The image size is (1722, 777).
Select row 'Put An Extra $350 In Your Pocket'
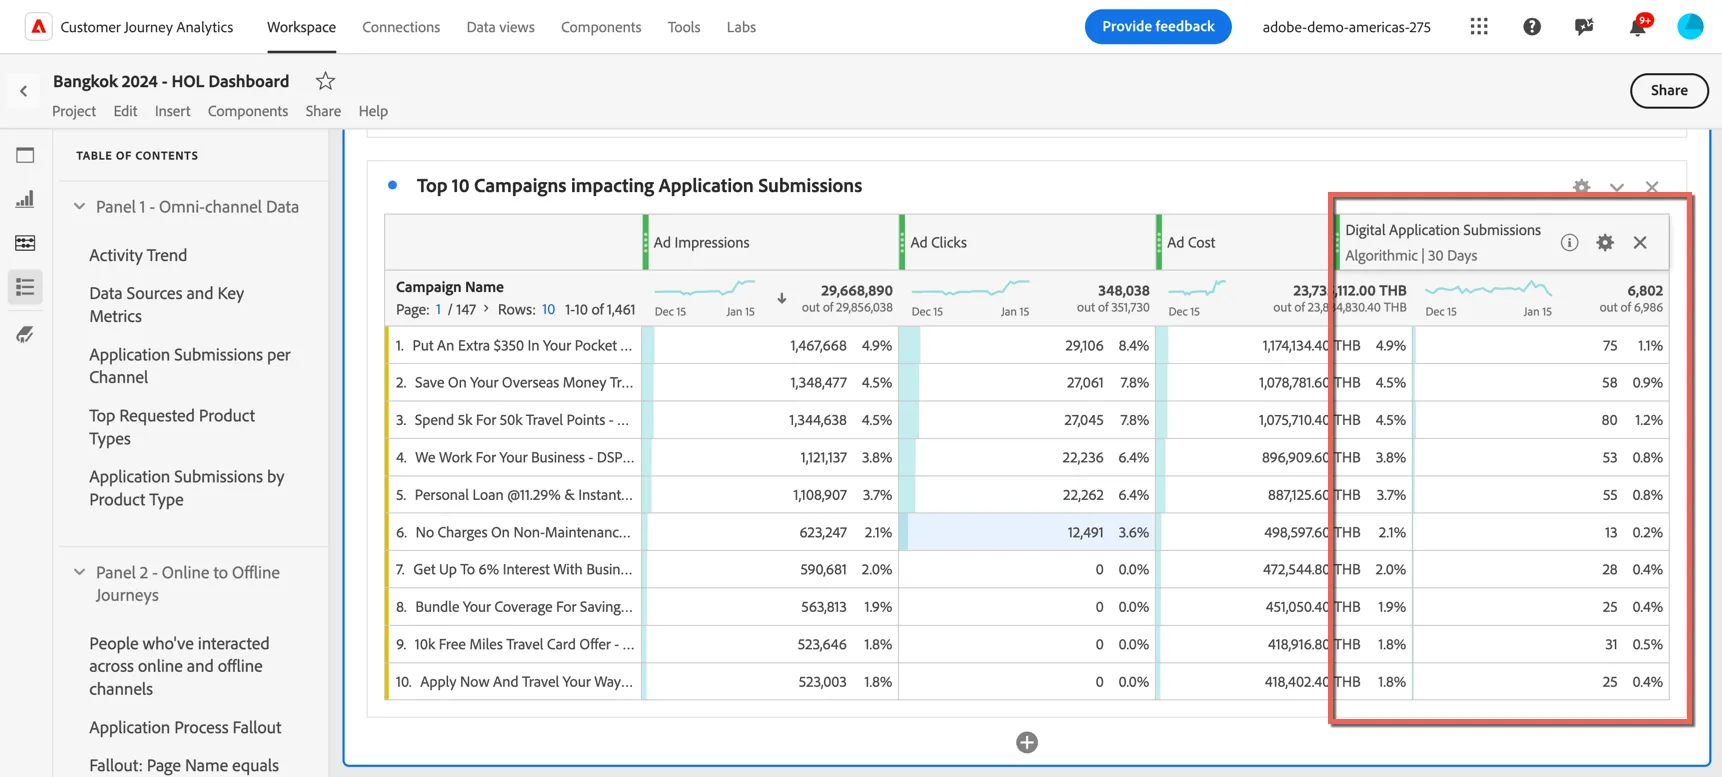click(x=514, y=345)
